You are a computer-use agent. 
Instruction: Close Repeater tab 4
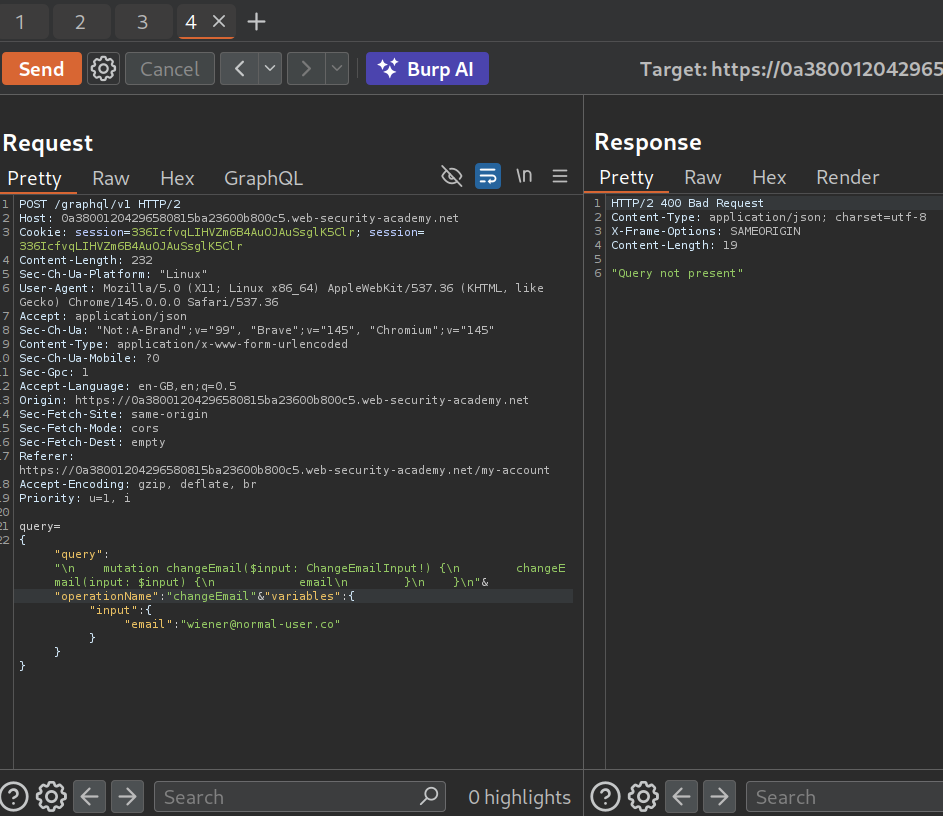219,21
